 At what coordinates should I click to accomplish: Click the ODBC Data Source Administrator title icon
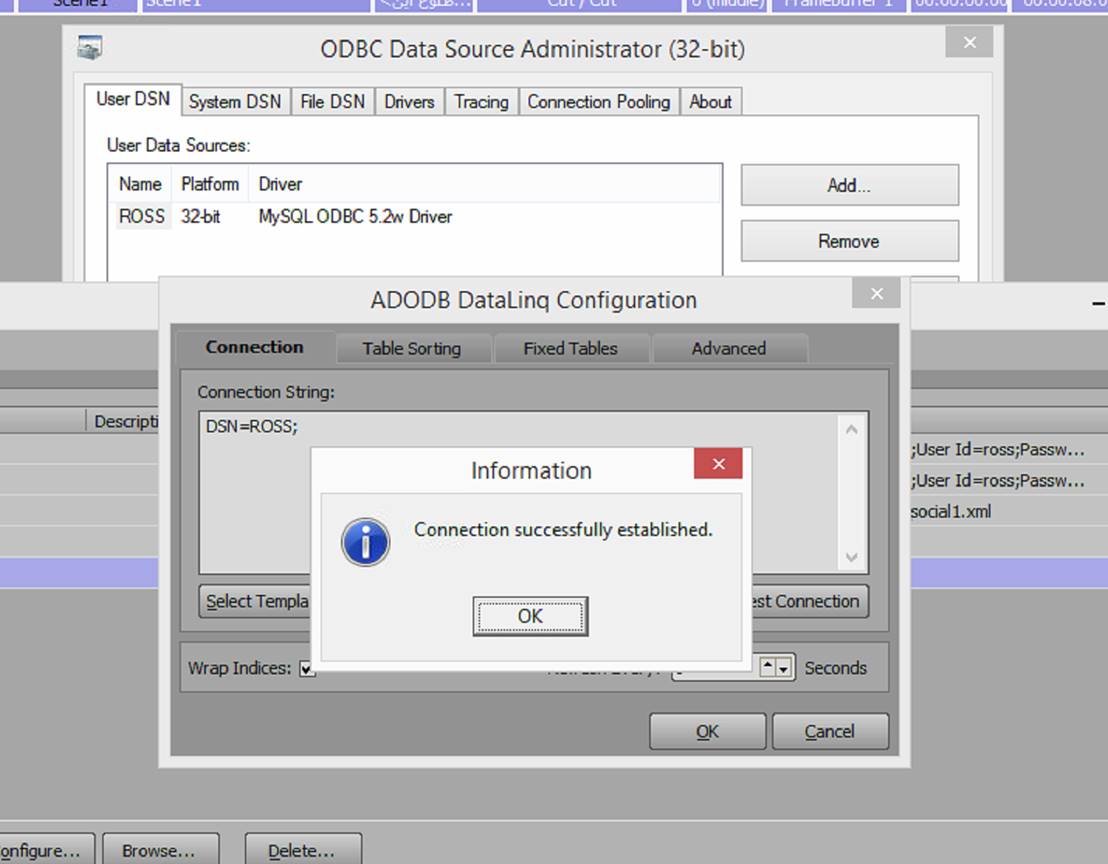(x=90, y=48)
